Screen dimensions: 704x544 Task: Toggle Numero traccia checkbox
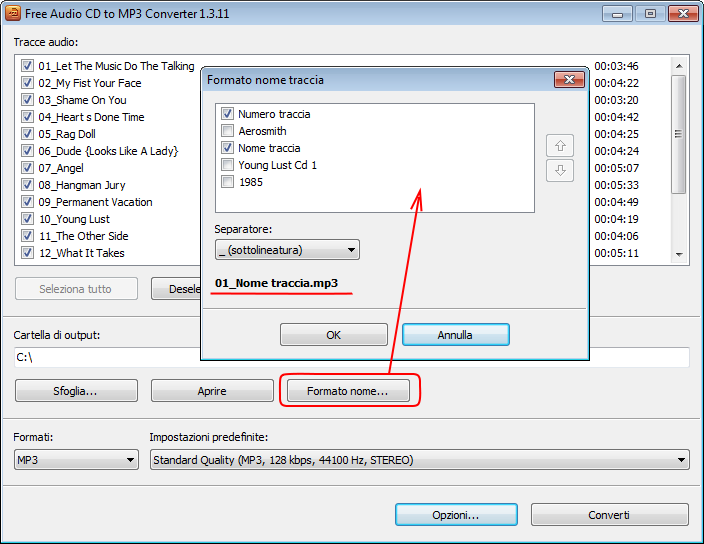tap(227, 114)
